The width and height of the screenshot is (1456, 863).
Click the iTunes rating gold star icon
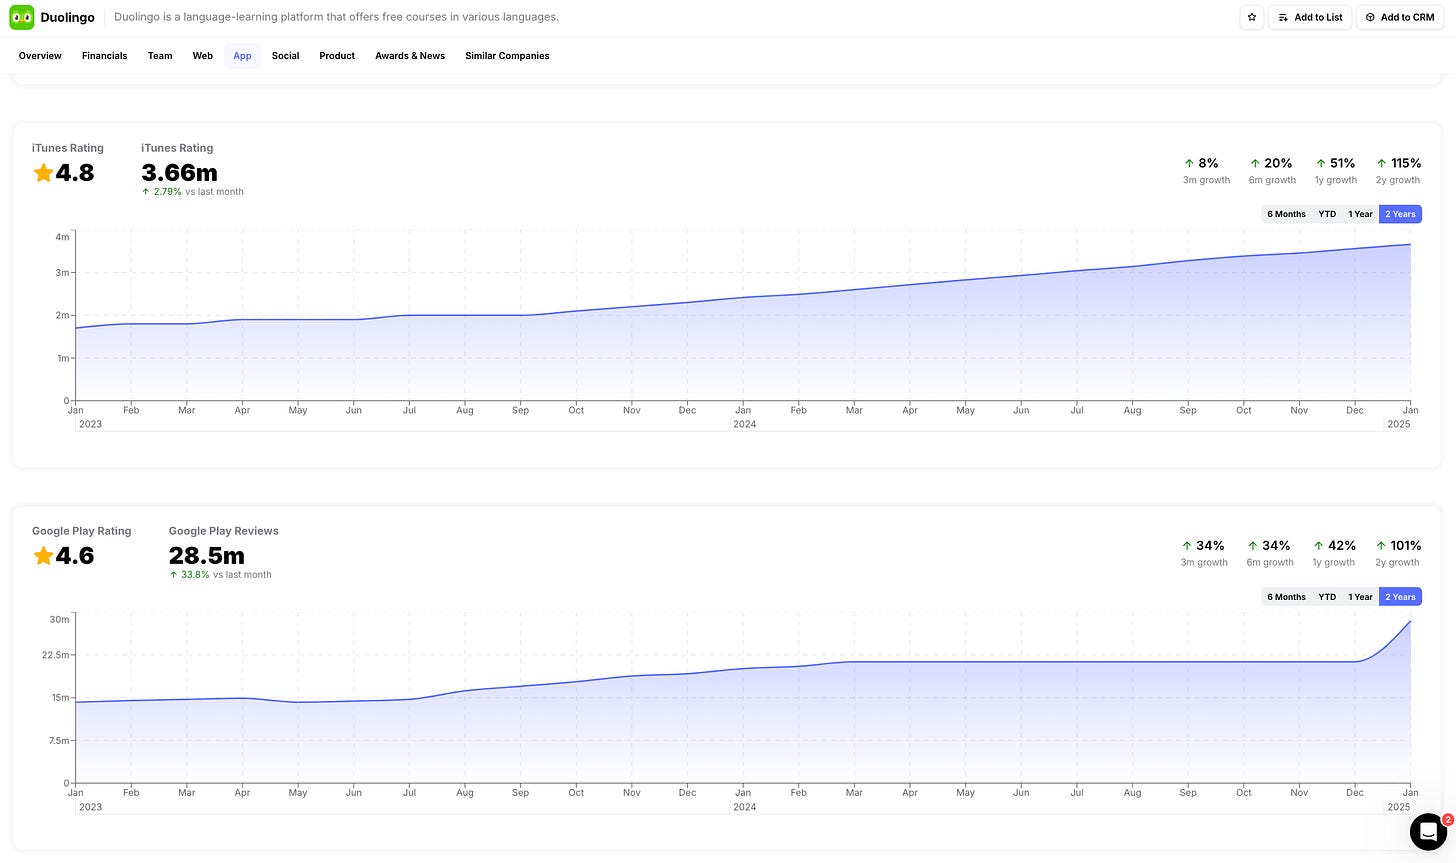click(x=43, y=173)
